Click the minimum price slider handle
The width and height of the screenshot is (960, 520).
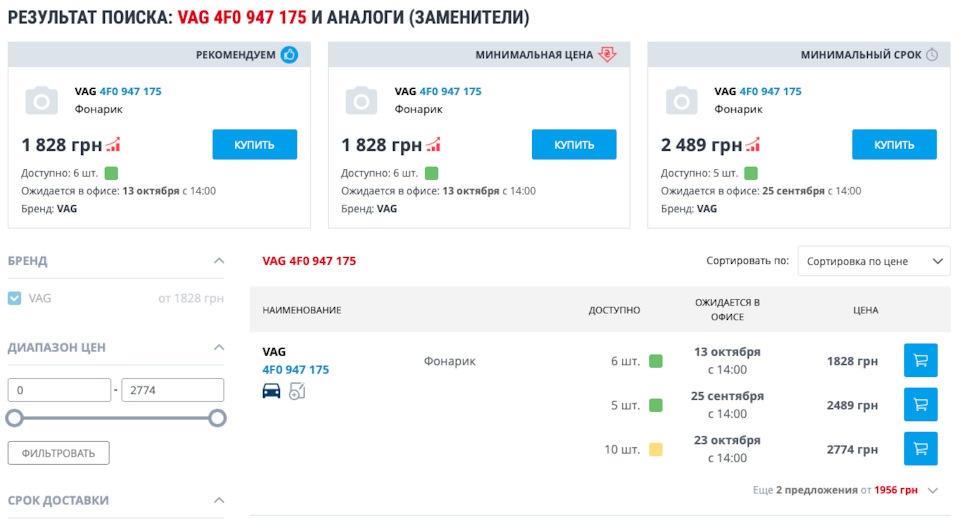click(x=14, y=418)
